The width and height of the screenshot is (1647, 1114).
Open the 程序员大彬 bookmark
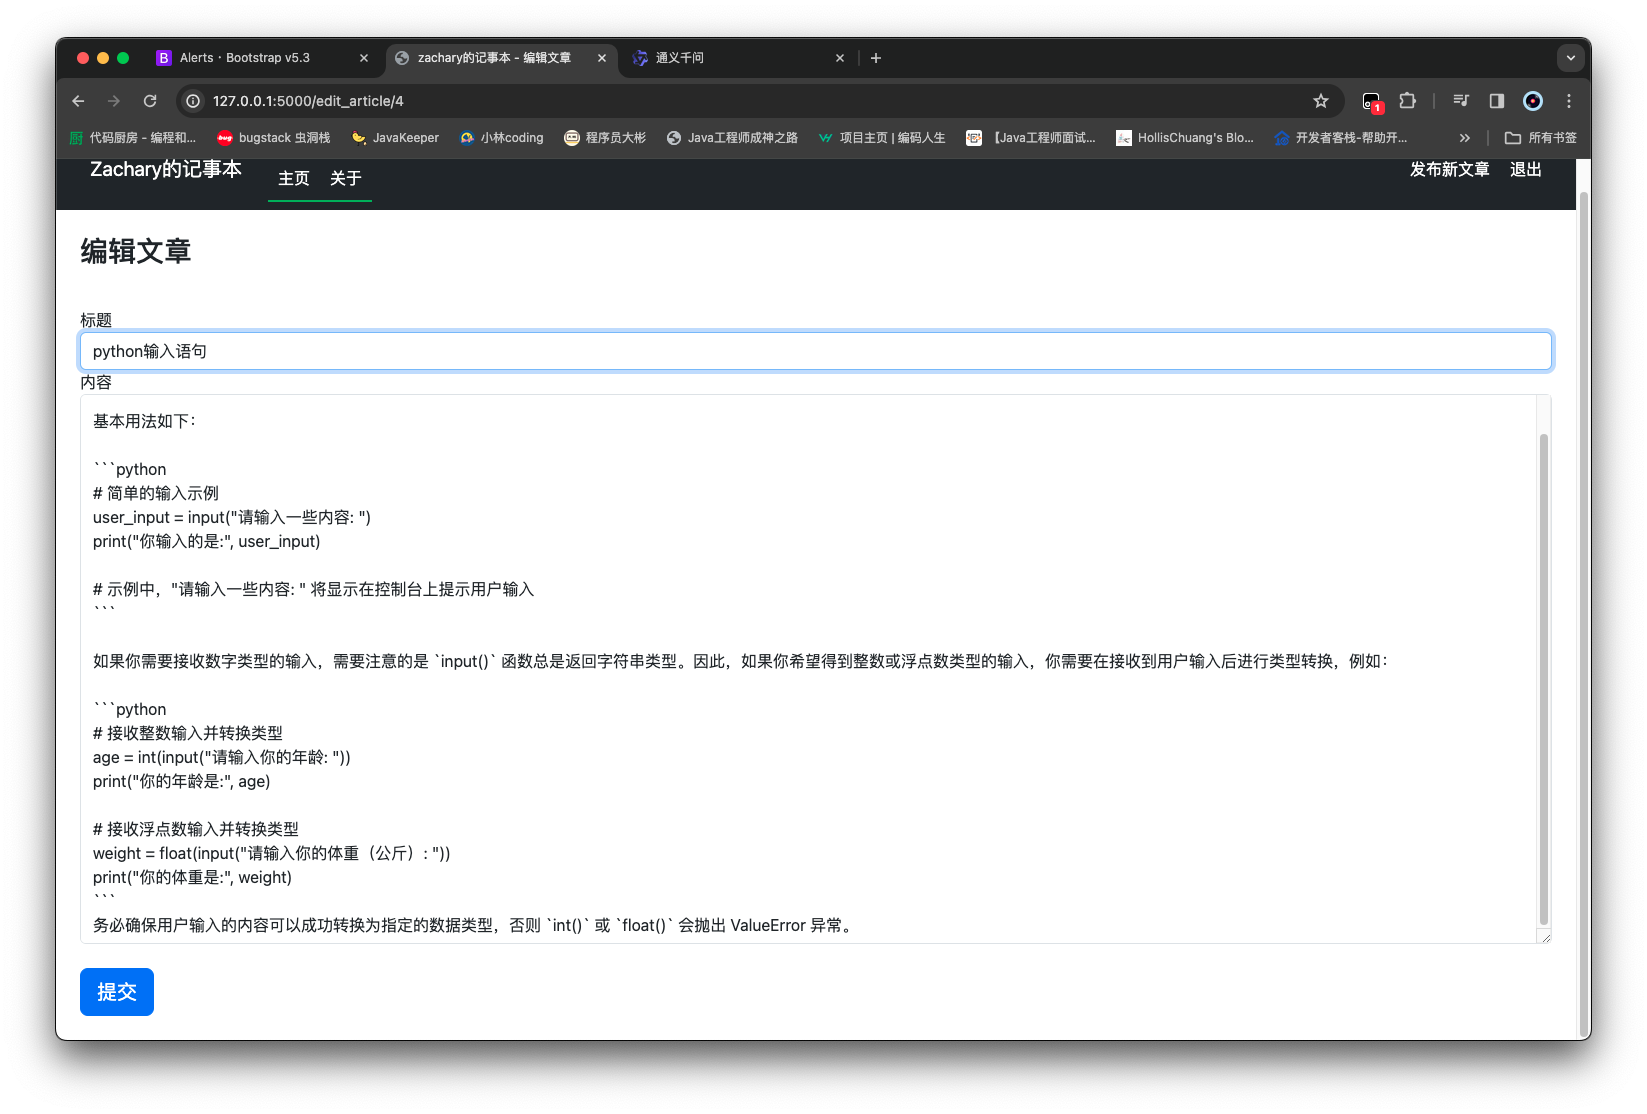coord(606,138)
